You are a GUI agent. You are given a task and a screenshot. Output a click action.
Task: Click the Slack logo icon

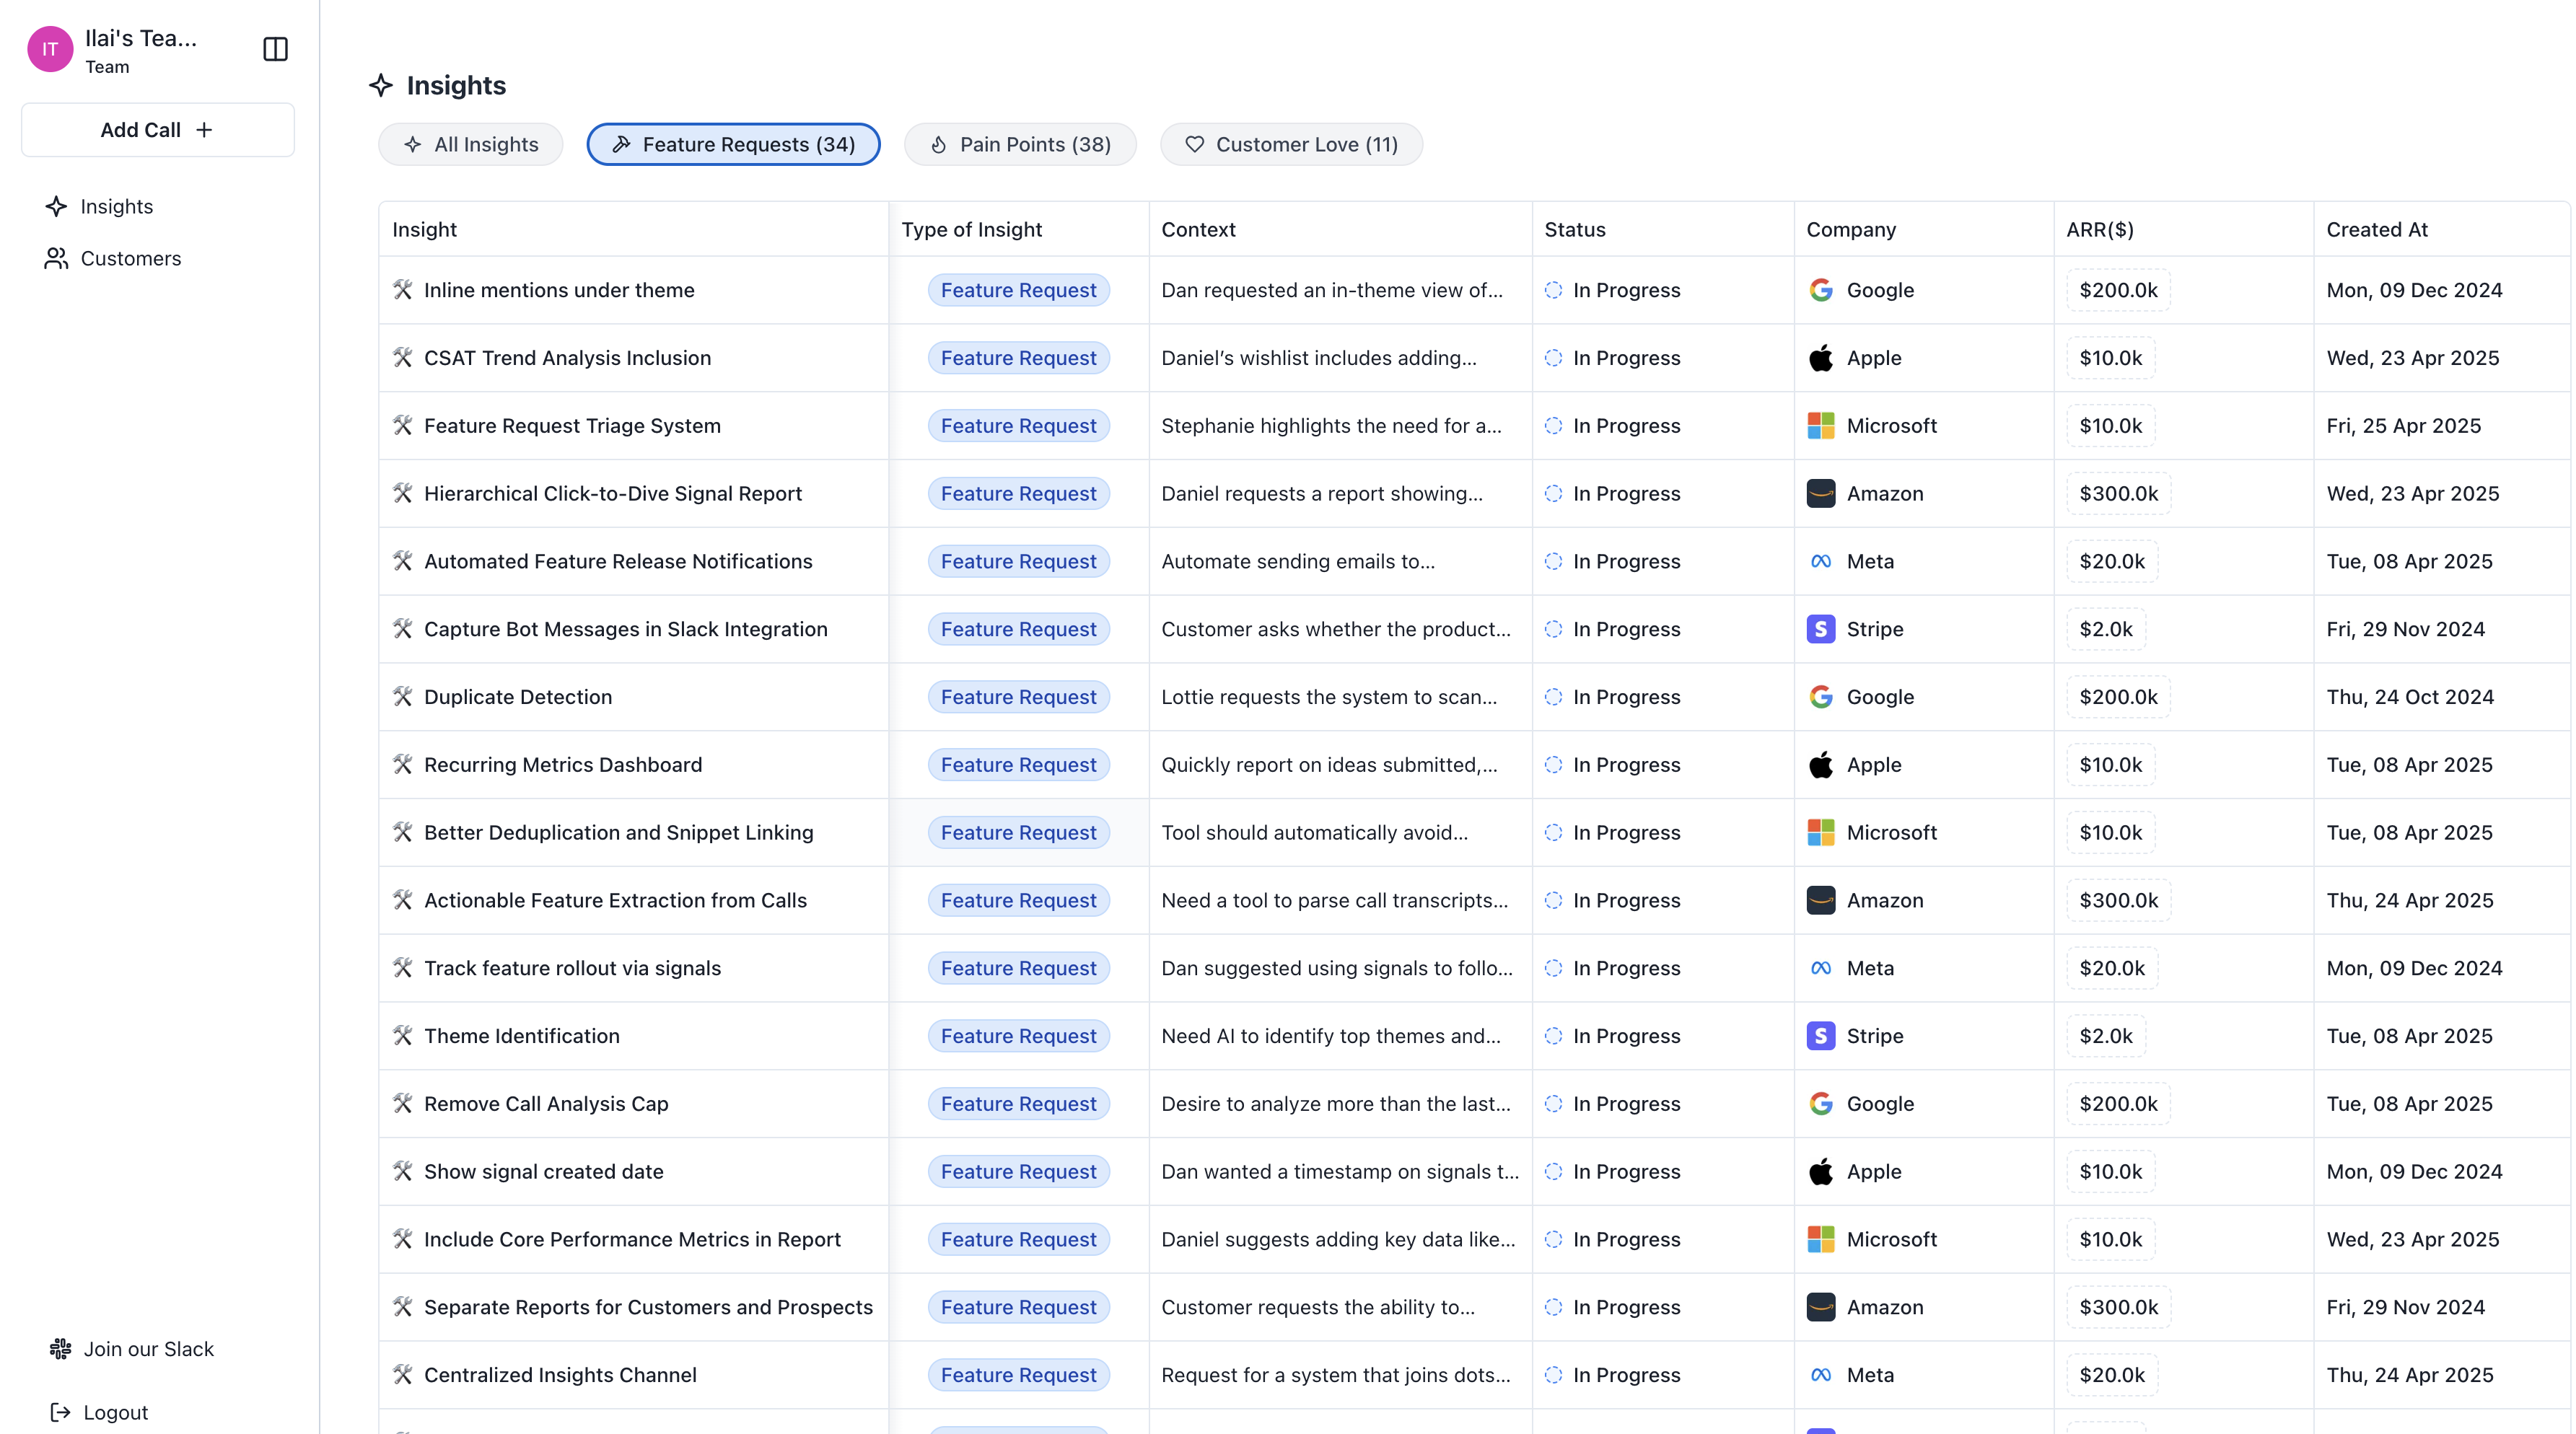click(60, 1349)
